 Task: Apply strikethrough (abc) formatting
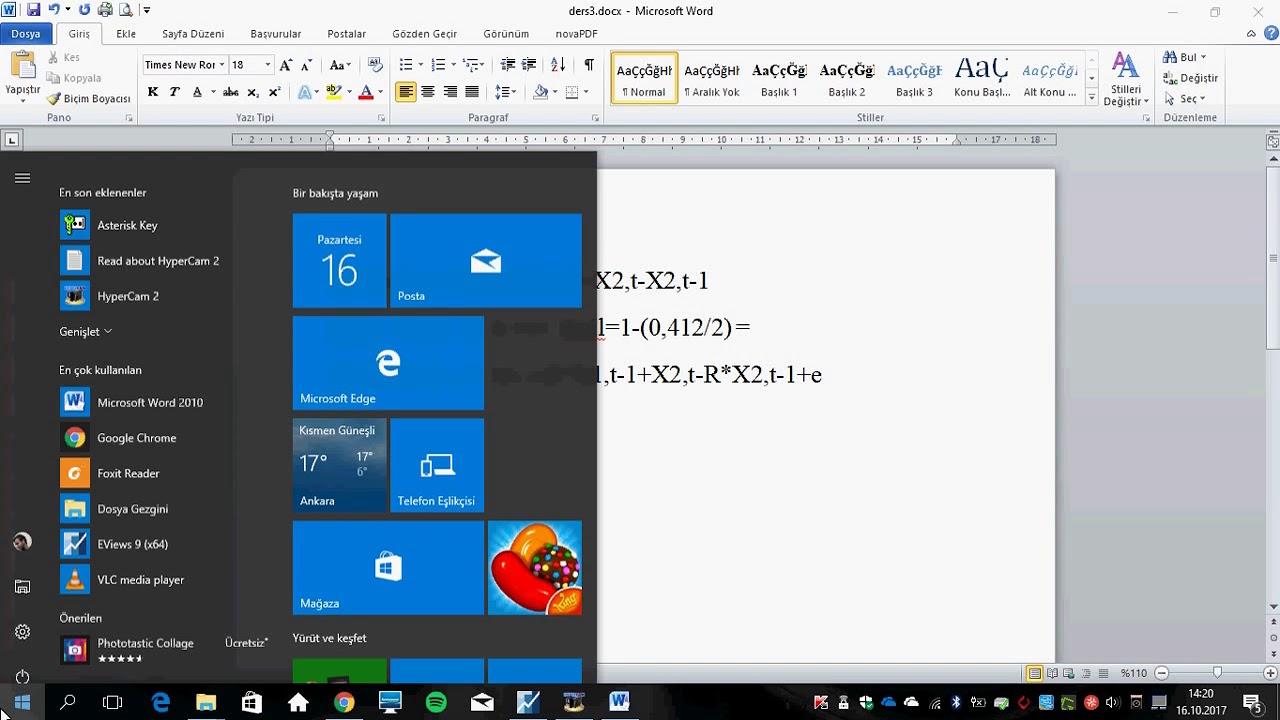231,92
